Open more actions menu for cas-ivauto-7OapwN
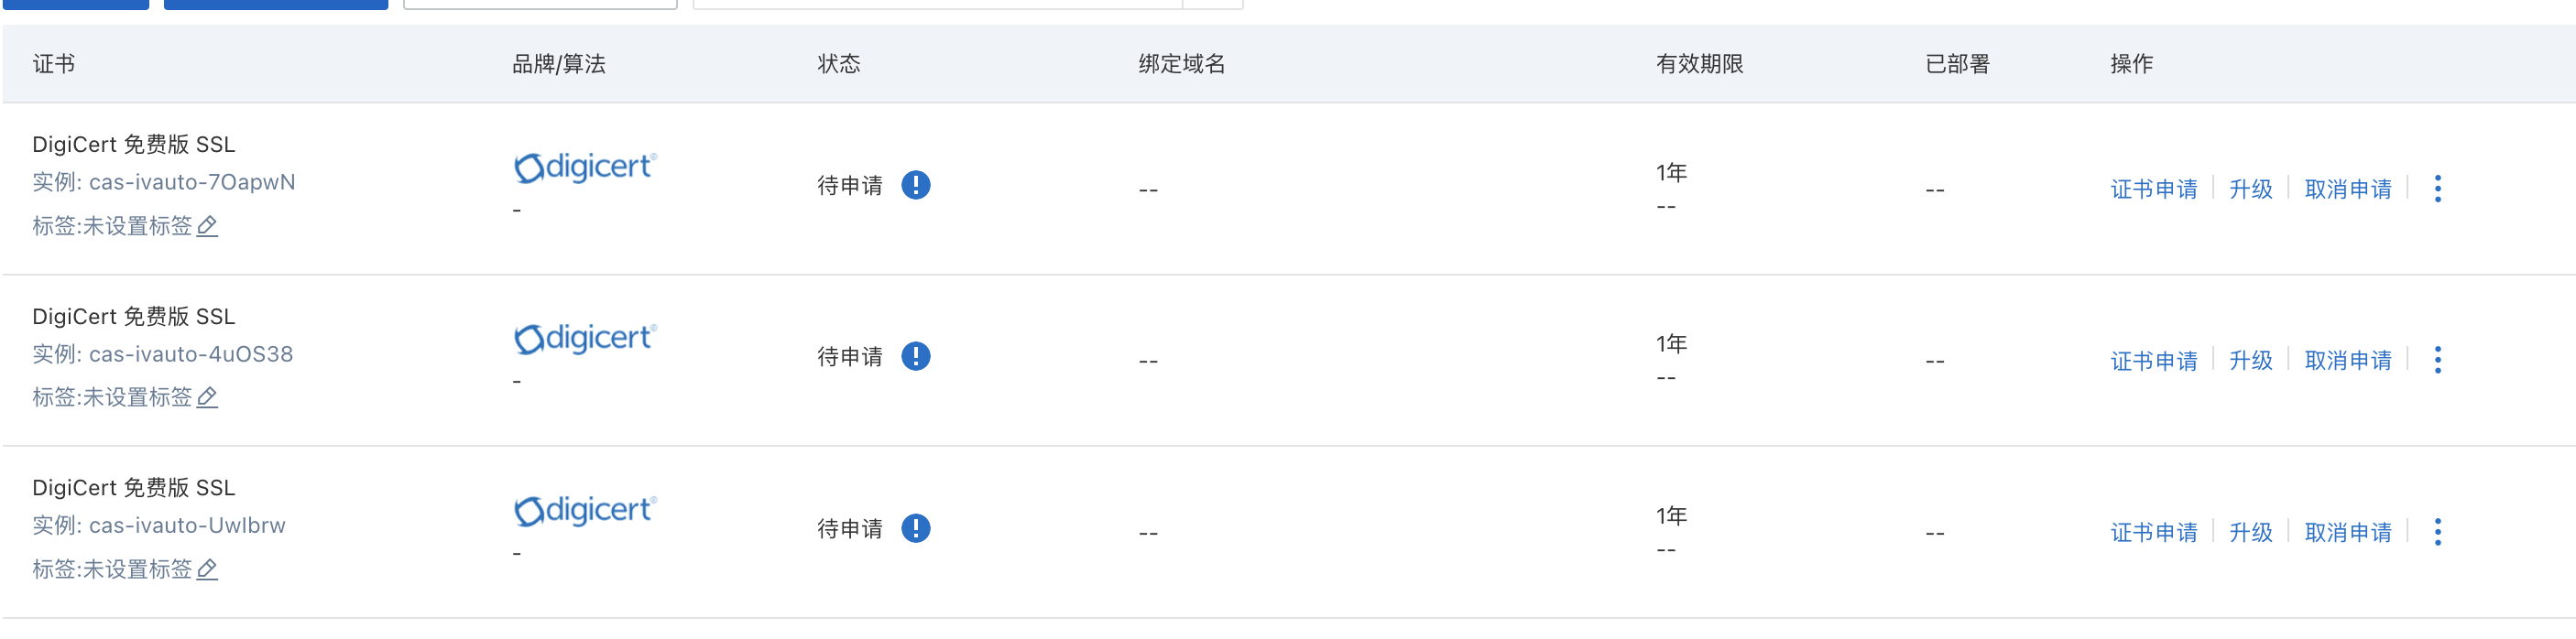The width and height of the screenshot is (2576, 639). click(2437, 189)
